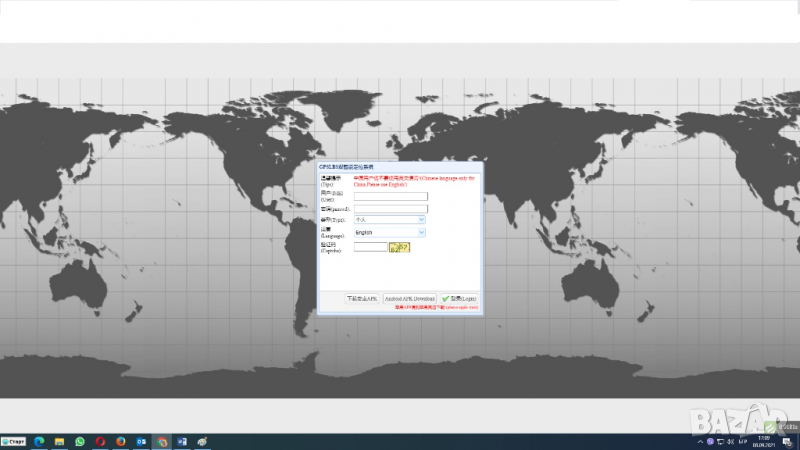
Task: Show hidden system tray icons
Action: tap(698, 441)
